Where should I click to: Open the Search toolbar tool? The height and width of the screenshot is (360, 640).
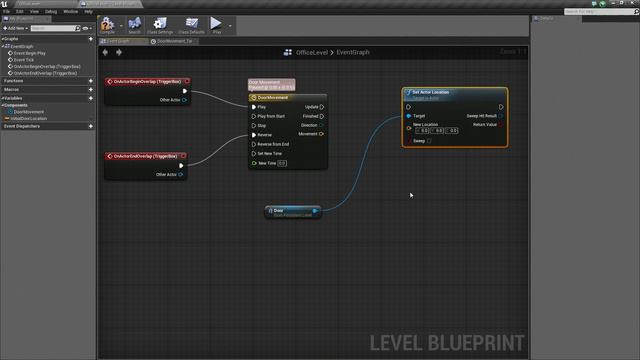coord(134,25)
